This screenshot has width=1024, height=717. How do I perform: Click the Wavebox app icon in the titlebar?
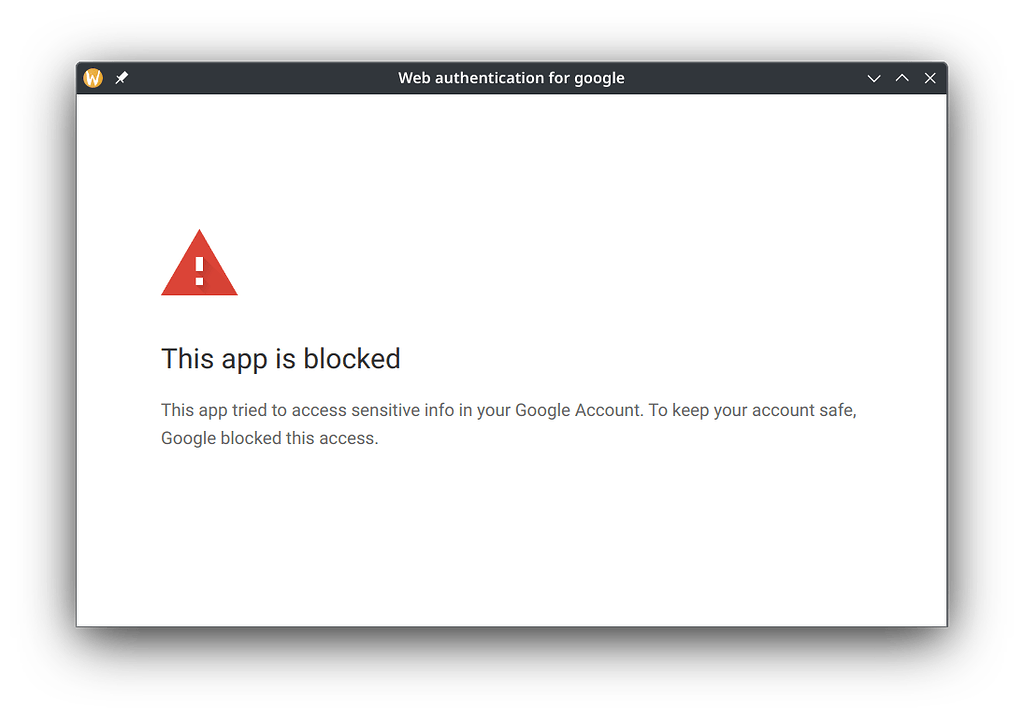pyautogui.click(x=92, y=77)
